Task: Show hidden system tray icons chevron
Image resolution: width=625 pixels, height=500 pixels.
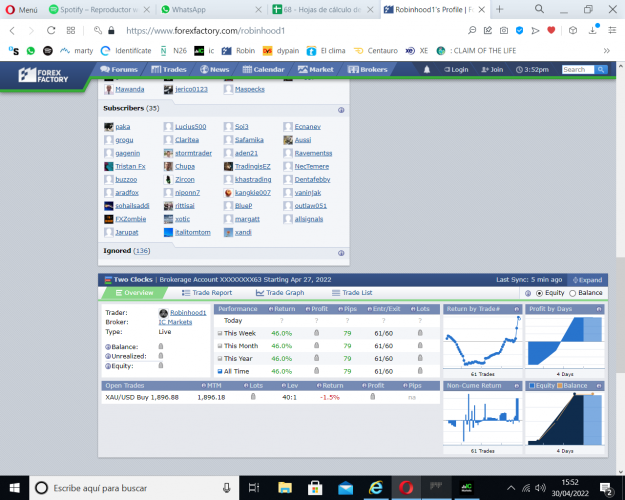Action: click(511, 488)
